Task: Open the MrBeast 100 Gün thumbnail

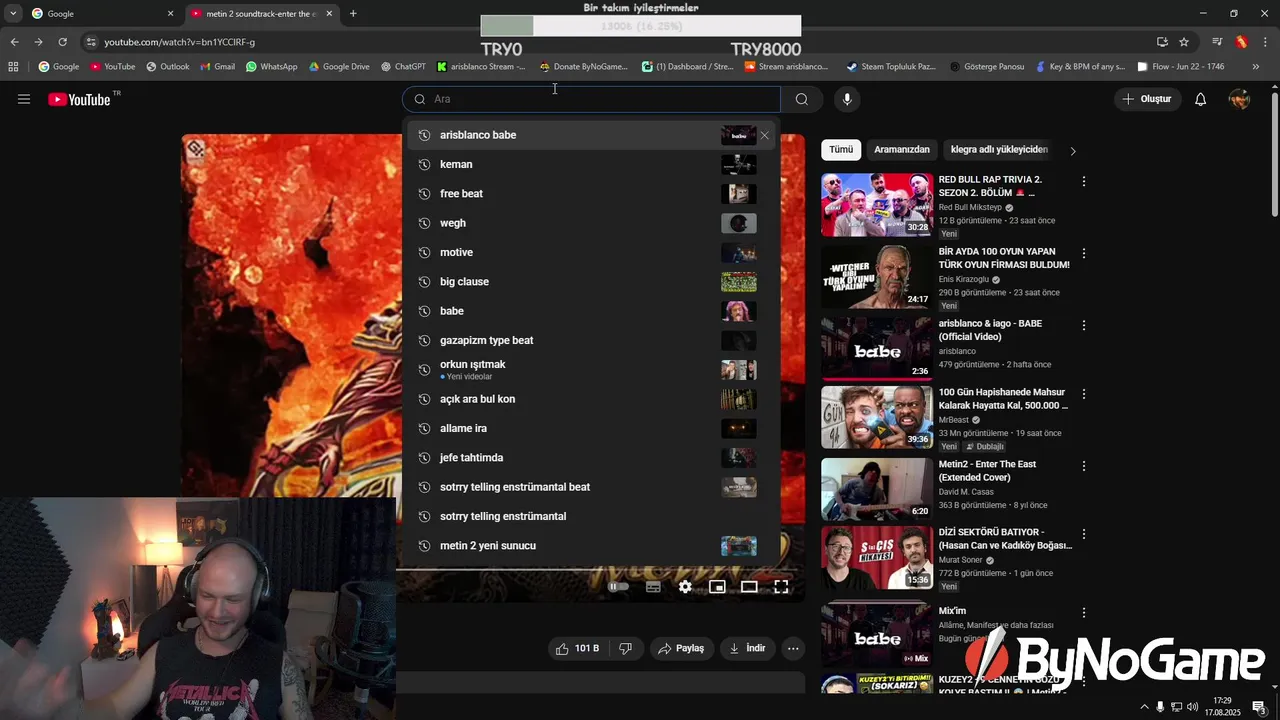Action: coord(877,417)
